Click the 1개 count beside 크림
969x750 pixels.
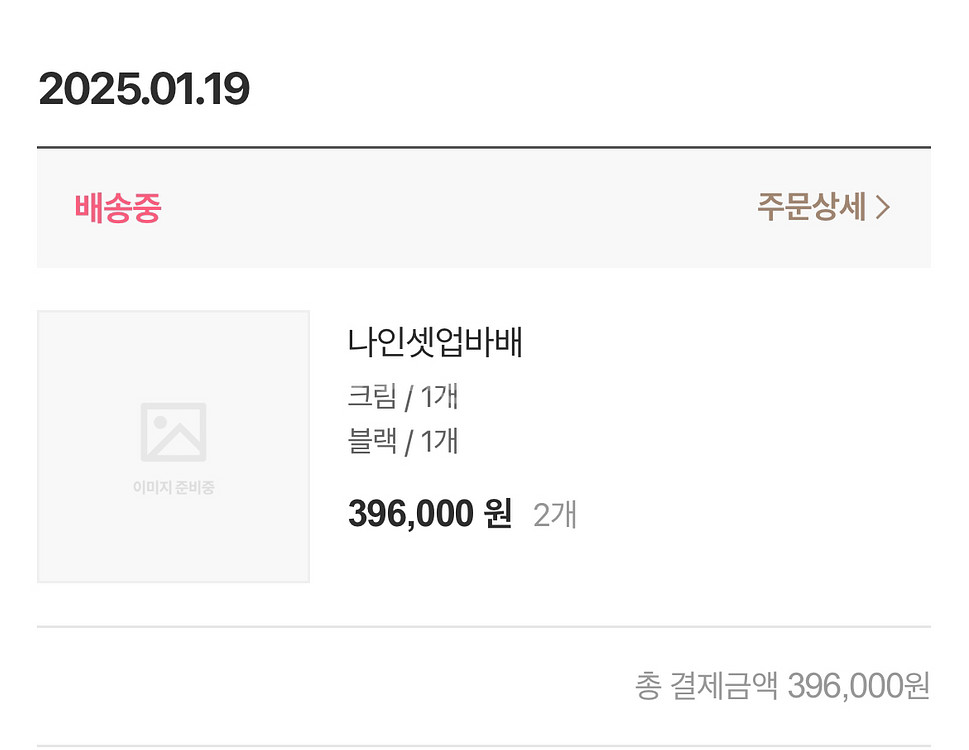coord(439,397)
